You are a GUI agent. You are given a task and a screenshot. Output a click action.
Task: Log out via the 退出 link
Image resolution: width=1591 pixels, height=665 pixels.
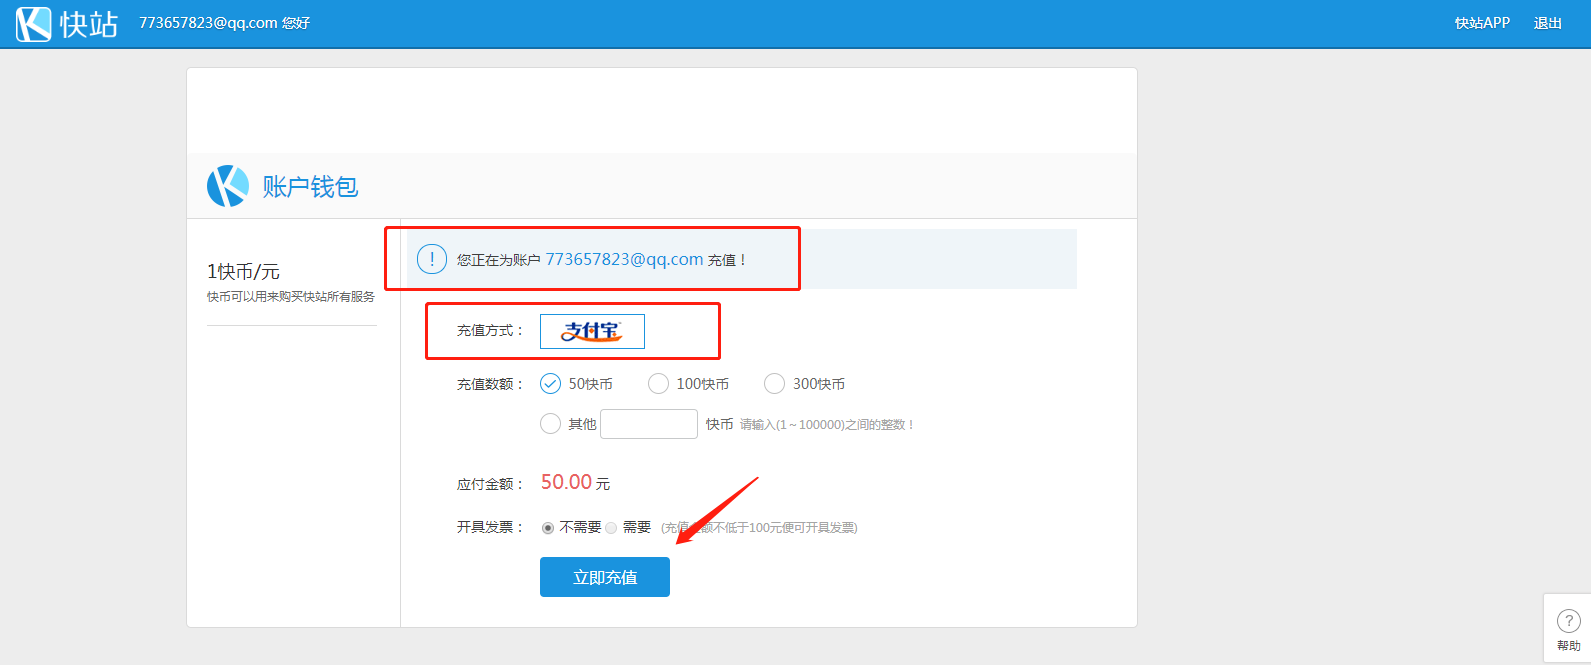pos(1547,23)
